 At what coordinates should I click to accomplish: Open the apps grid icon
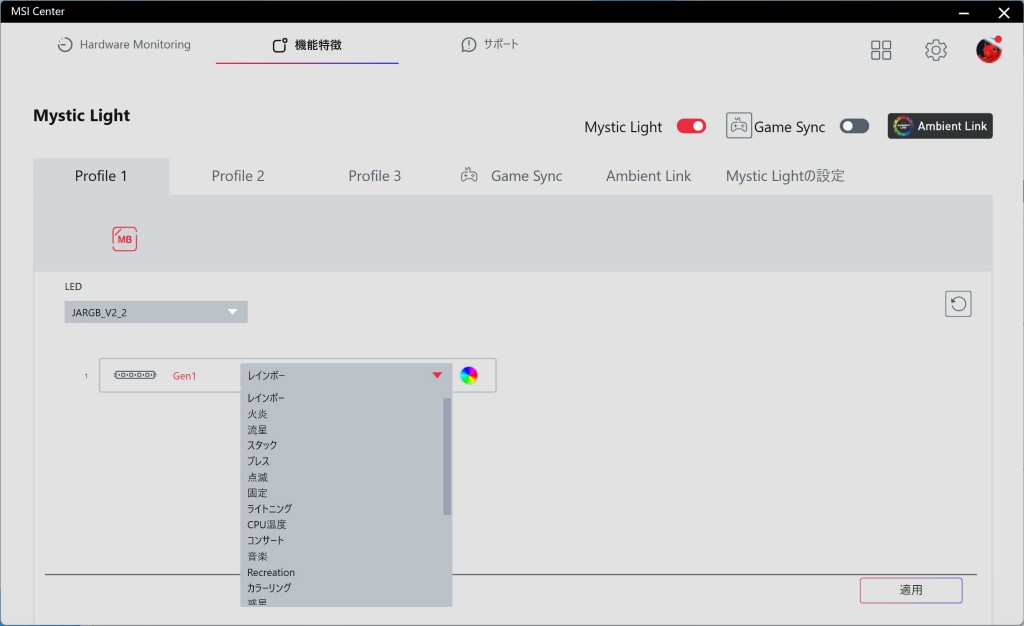(881, 50)
